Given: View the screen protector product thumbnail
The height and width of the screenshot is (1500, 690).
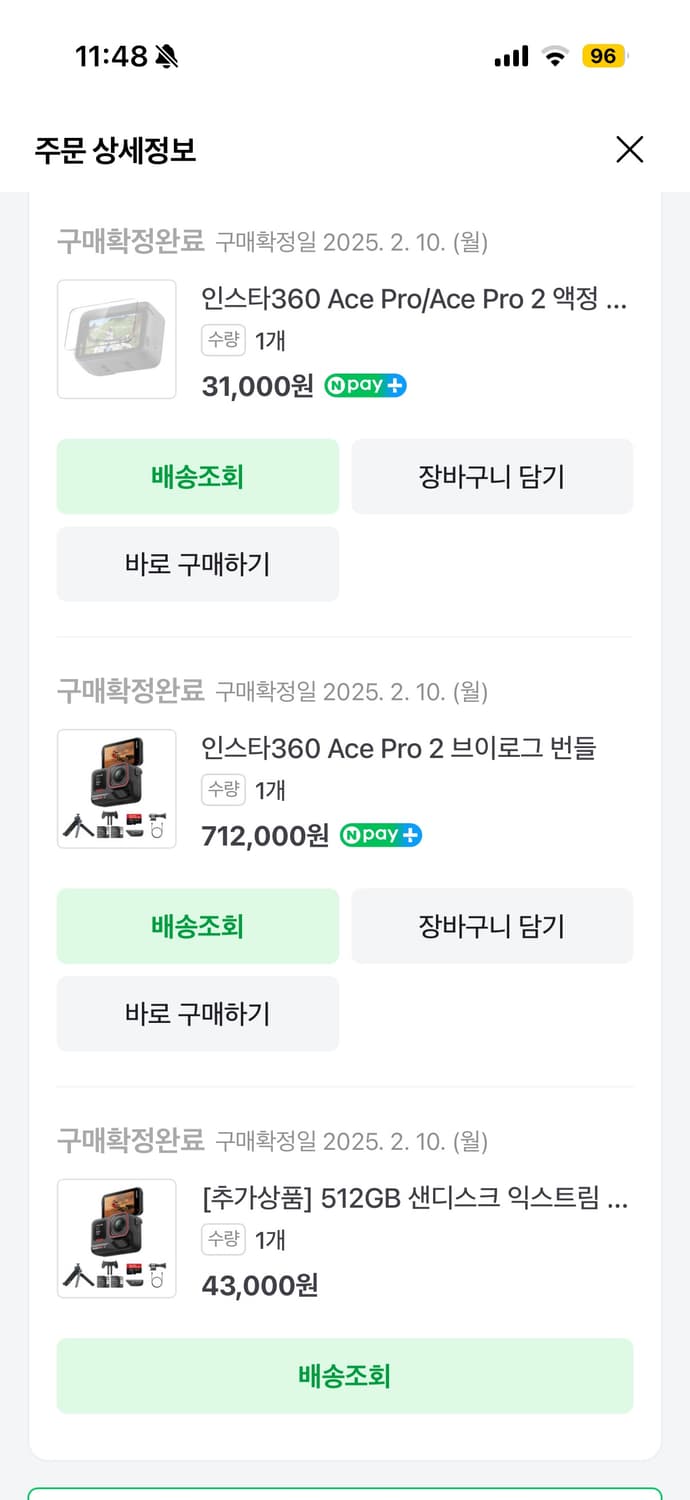Looking at the screenshot, I should [116, 339].
